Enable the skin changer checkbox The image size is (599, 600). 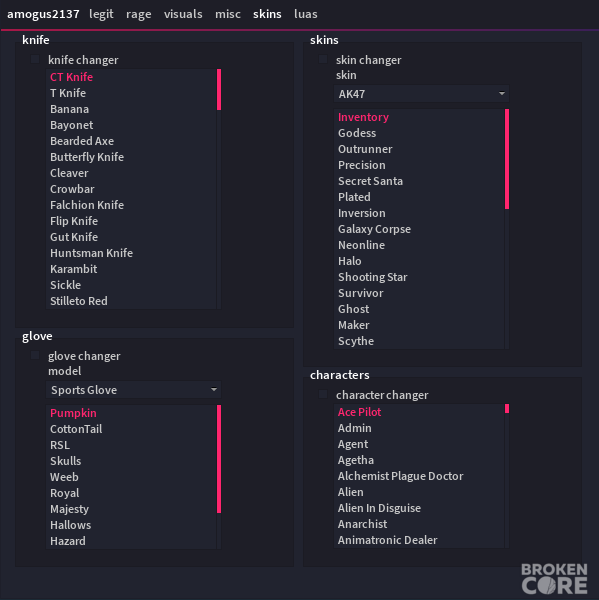coord(323,59)
